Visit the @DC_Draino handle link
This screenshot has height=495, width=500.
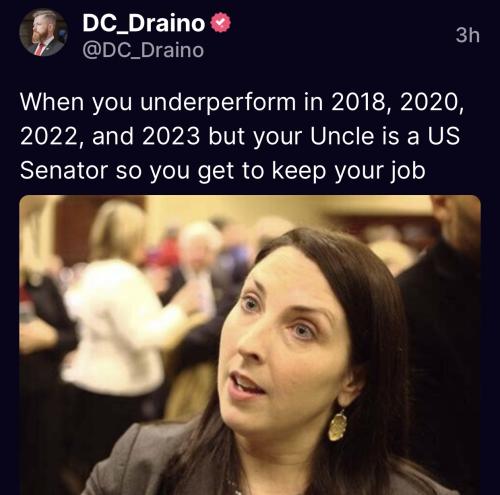pyautogui.click(x=143, y=51)
